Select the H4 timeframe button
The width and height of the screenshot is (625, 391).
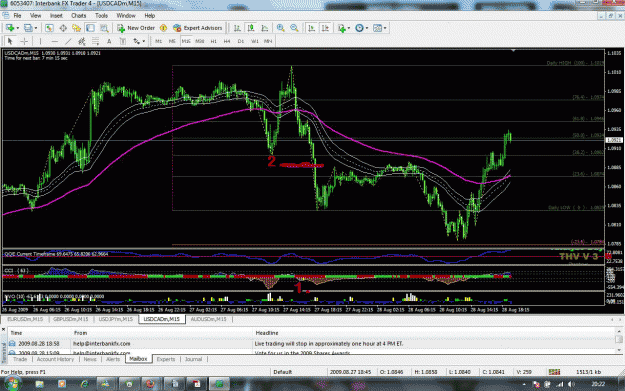pos(227,41)
